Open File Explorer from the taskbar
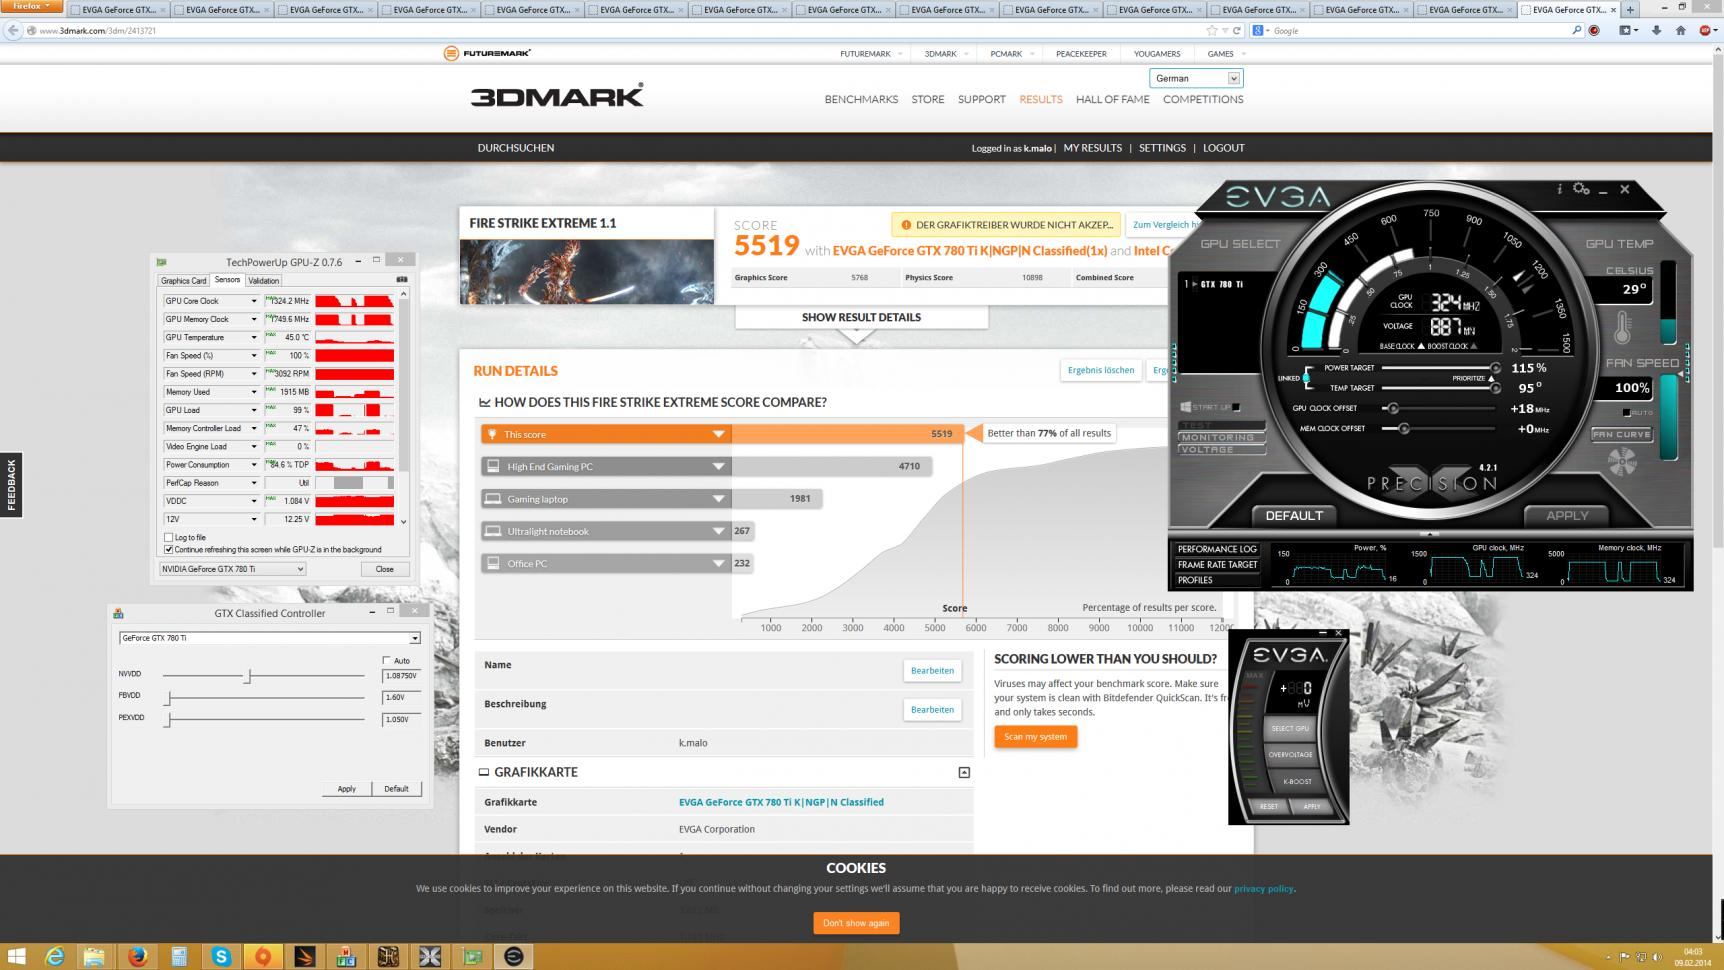The height and width of the screenshot is (970, 1724). pyautogui.click(x=95, y=957)
